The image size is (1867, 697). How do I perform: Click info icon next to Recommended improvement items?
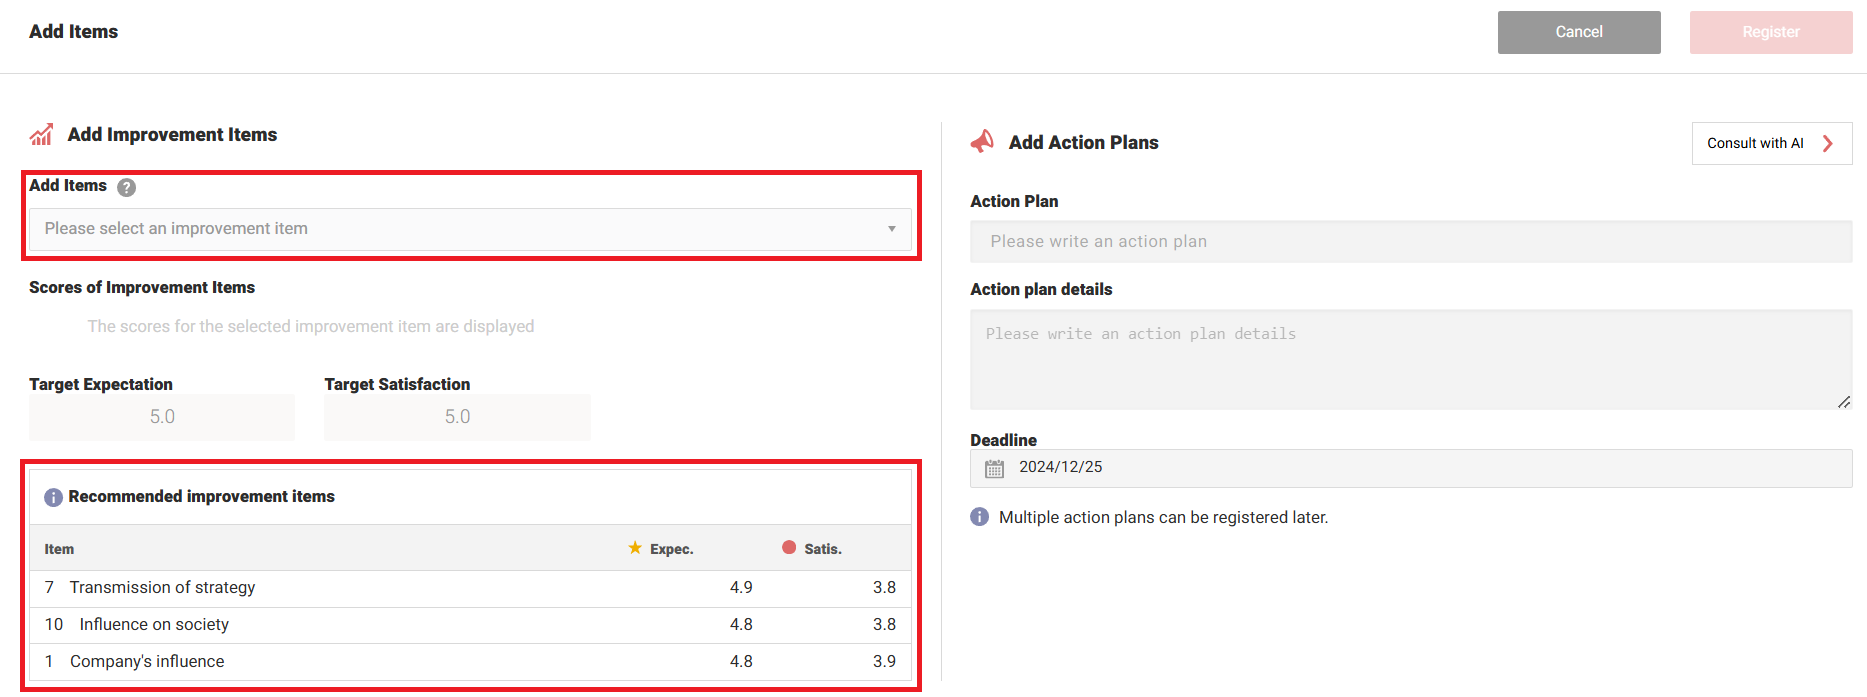[x=53, y=497]
